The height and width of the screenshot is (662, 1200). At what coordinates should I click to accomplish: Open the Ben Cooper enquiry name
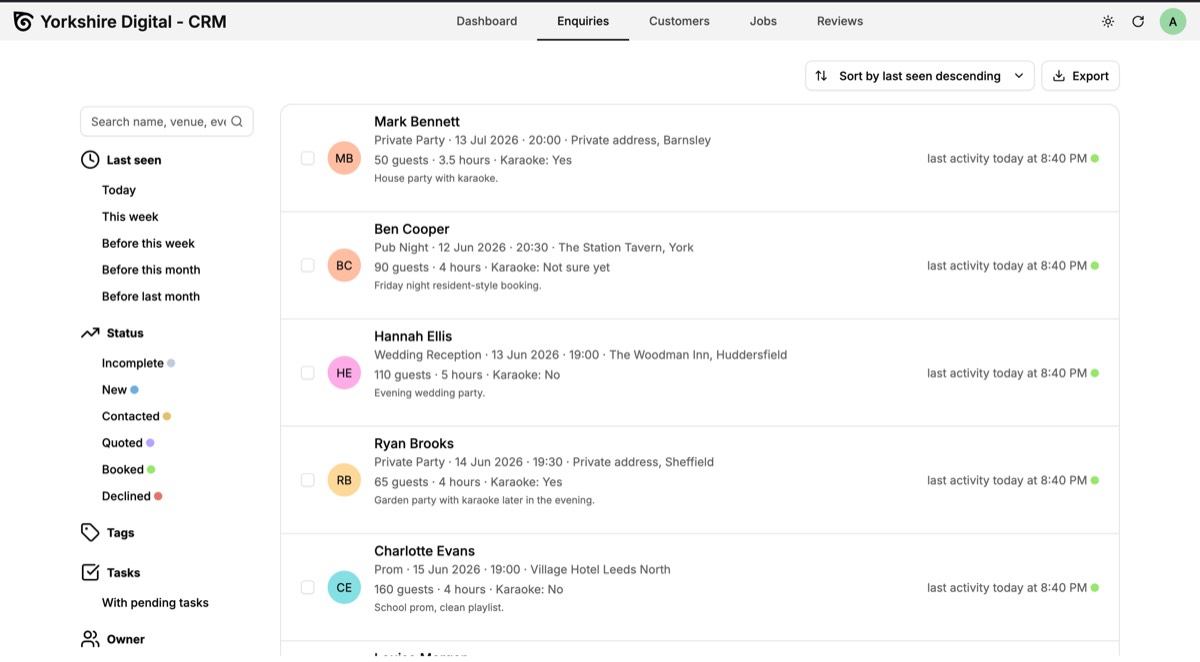pos(412,229)
